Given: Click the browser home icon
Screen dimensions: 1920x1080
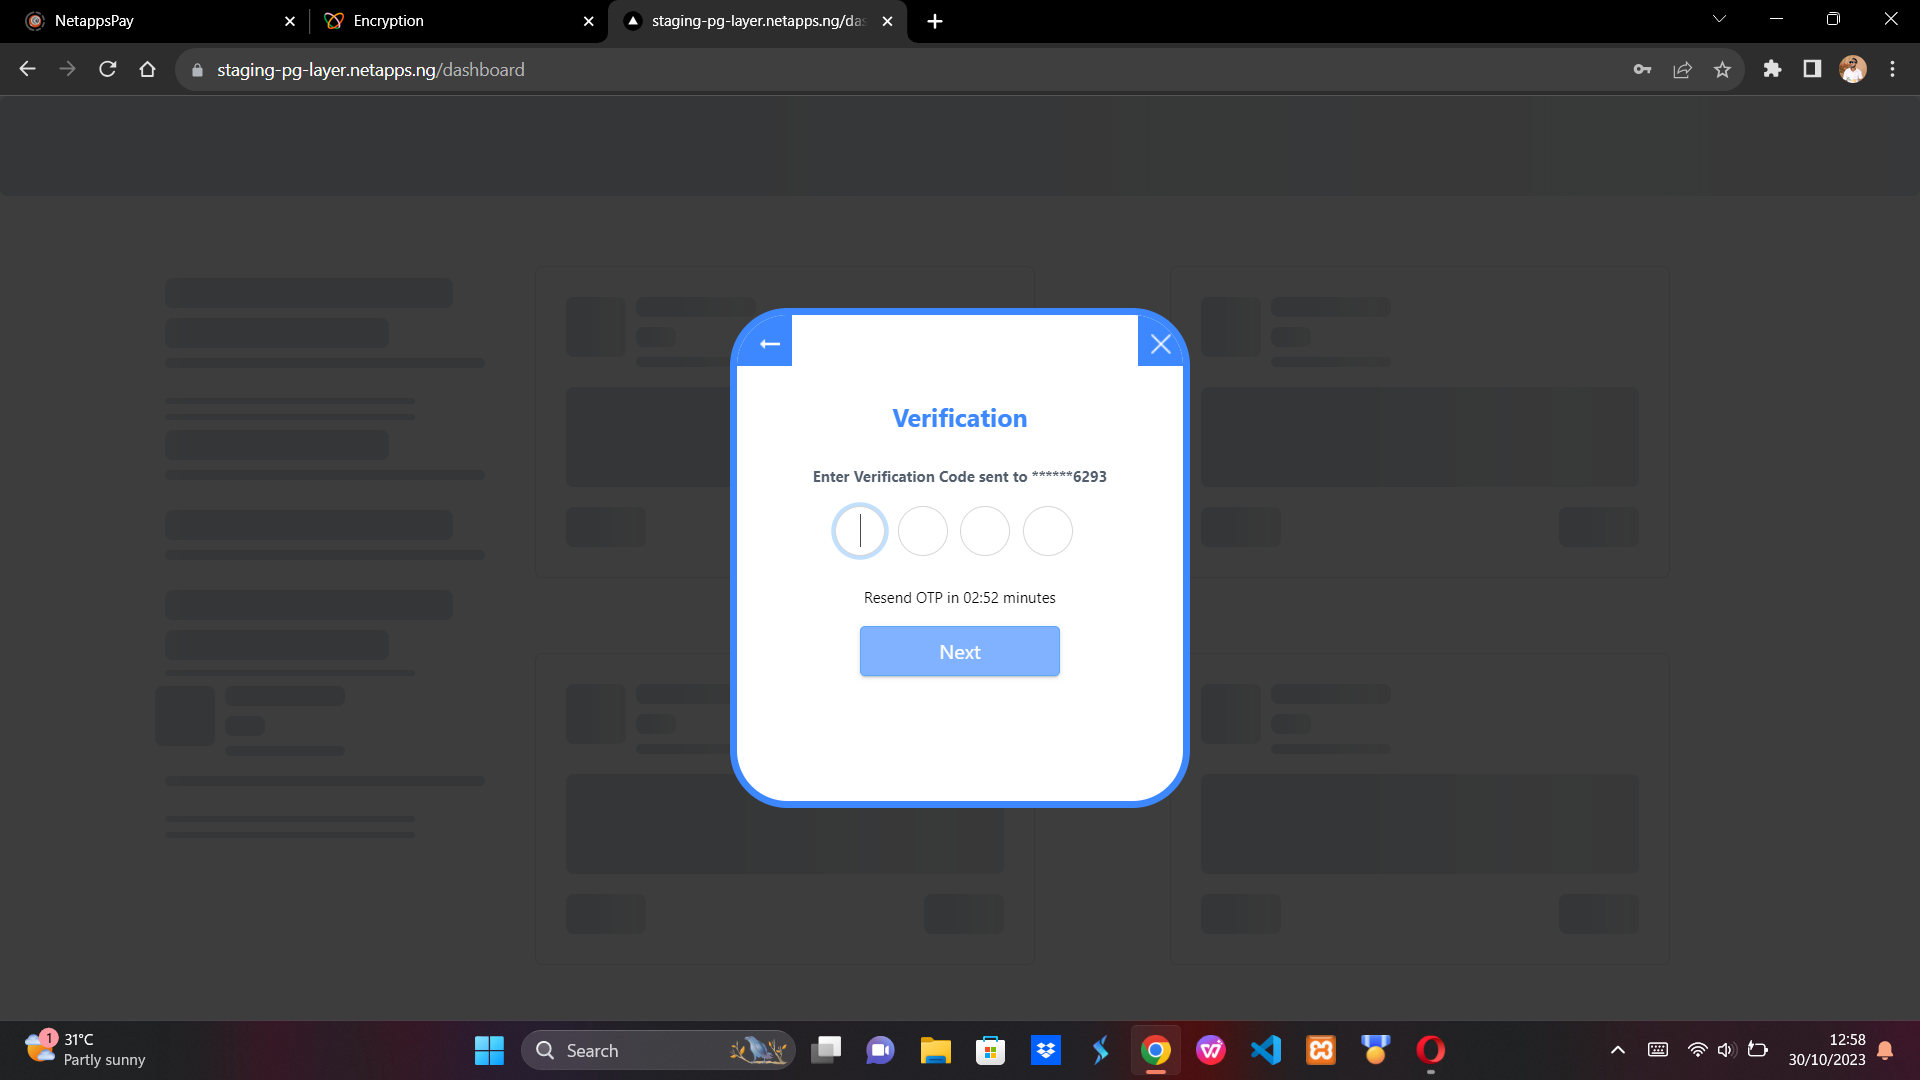Looking at the screenshot, I should [x=148, y=69].
